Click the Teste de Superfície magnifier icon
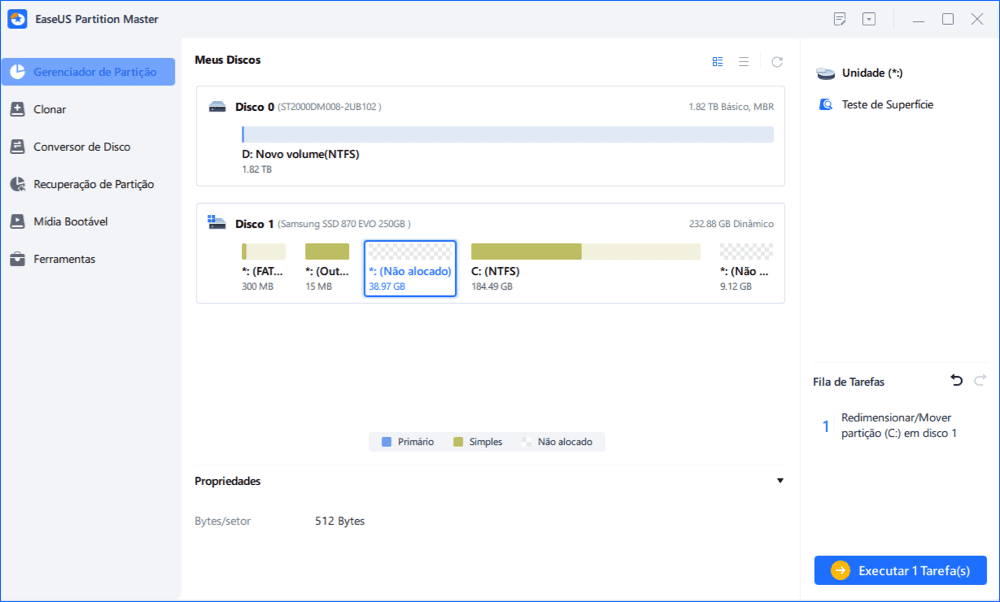 [825, 105]
